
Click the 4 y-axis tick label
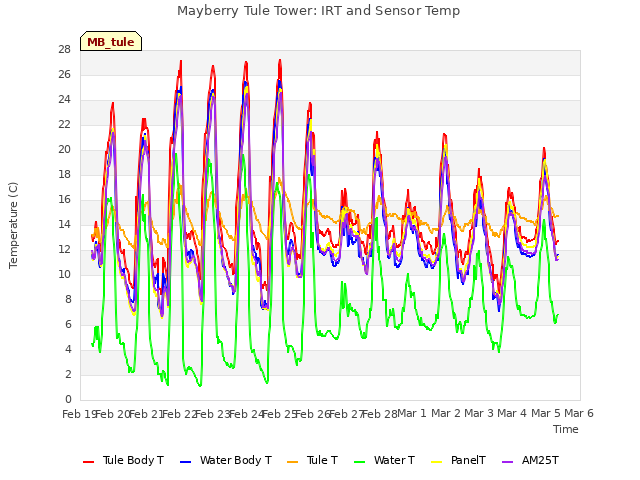[68, 349]
